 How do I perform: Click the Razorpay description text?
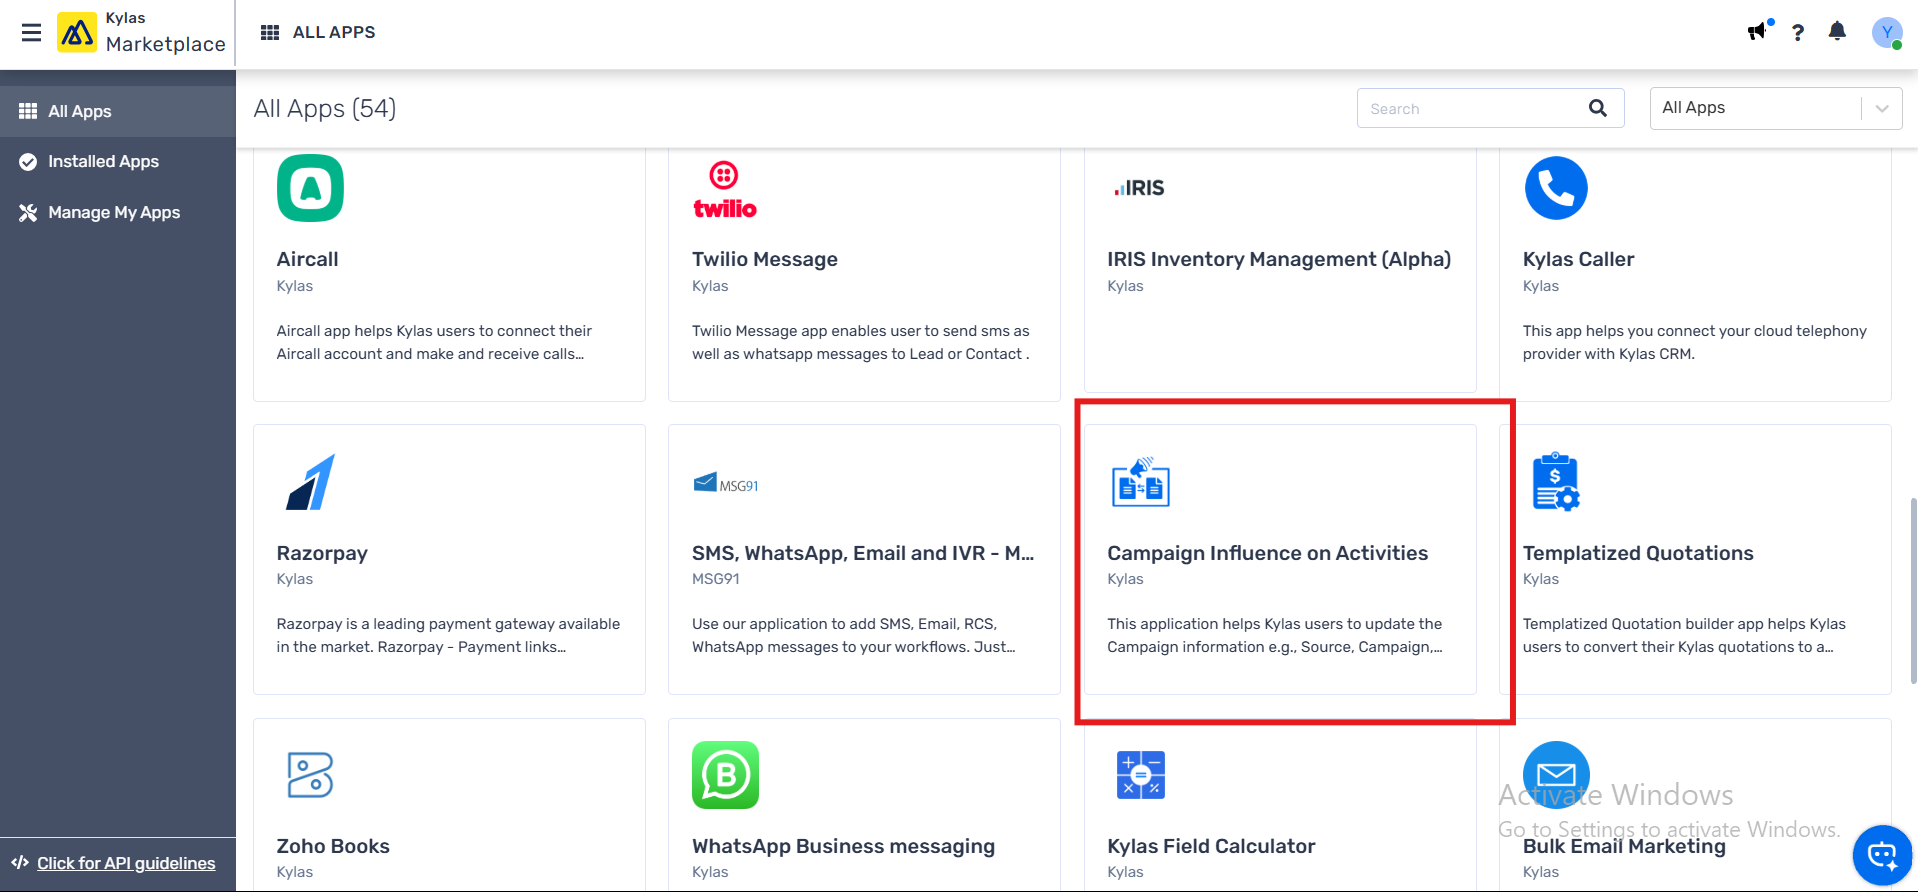448,635
